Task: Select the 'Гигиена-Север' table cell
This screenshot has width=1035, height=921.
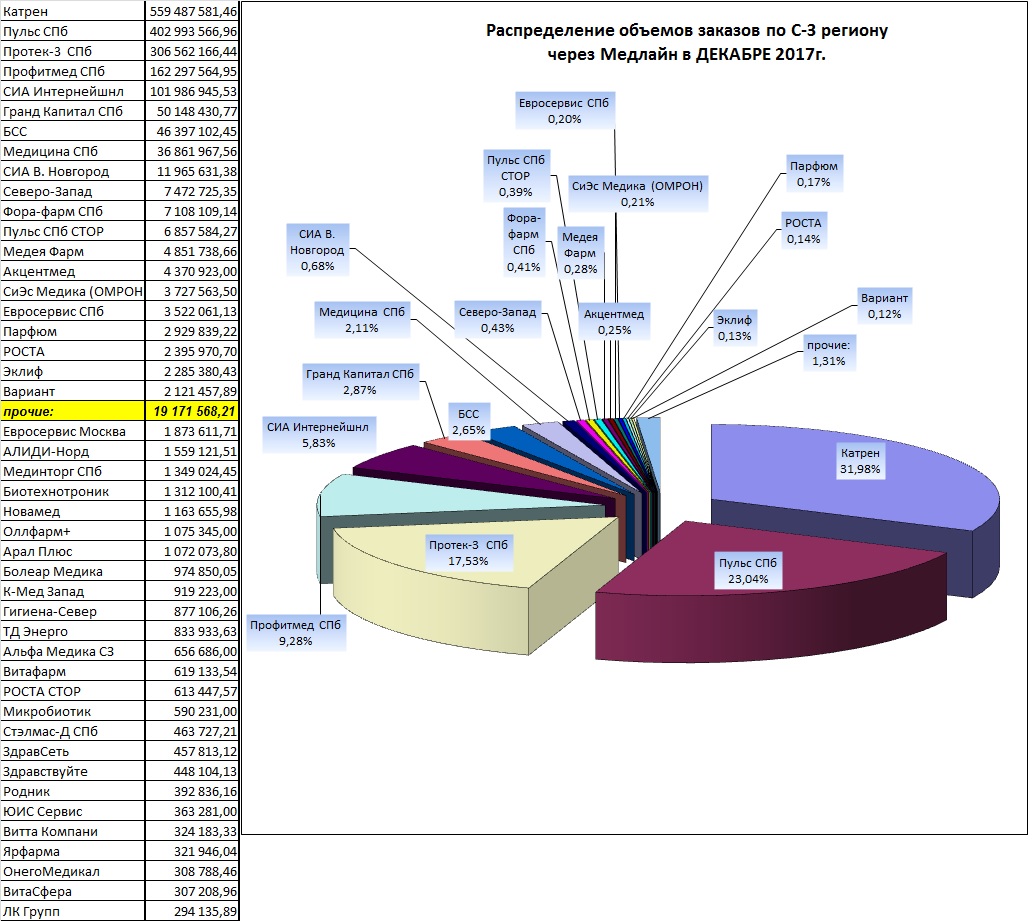Action: [x=73, y=611]
